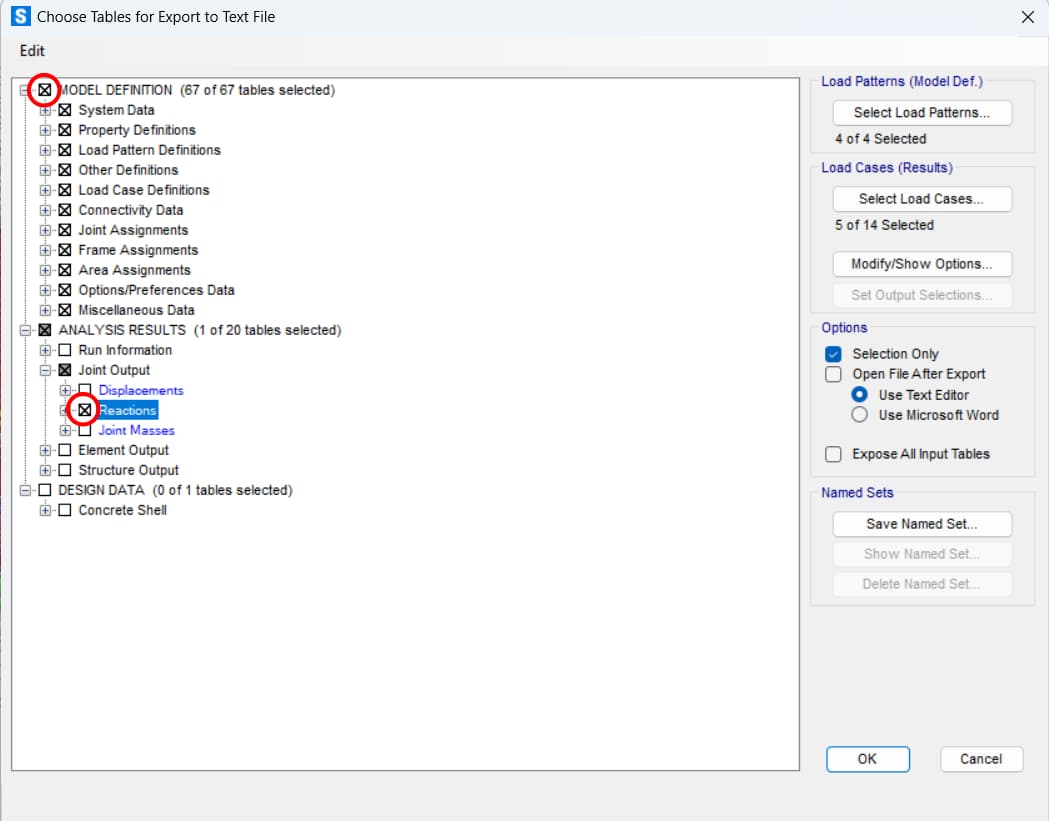The width and height of the screenshot is (1049, 821).
Task: Open the Edit menu
Action: pos(32,51)
